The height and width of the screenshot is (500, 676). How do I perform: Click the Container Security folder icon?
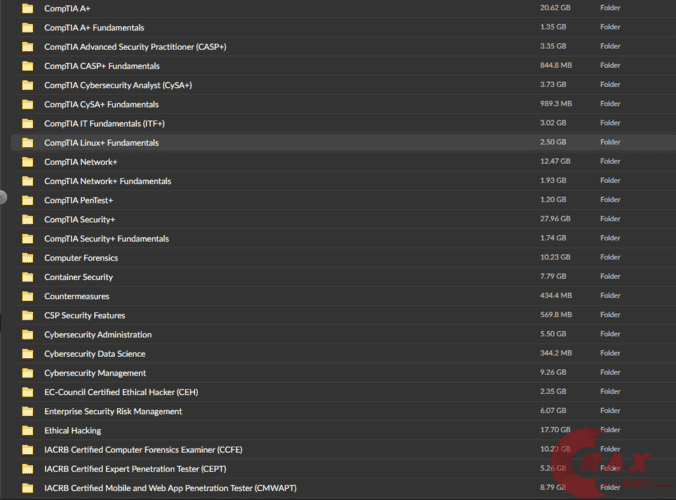(28, 277)
